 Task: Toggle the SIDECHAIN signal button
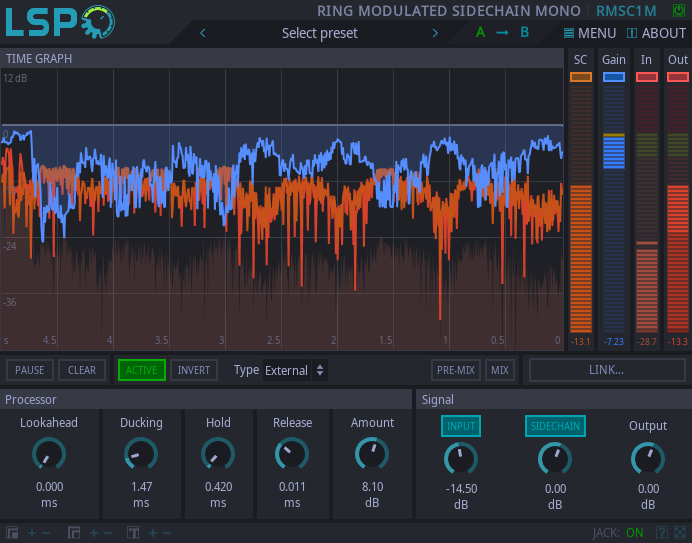pyautogui.click(x=555, y=426)
